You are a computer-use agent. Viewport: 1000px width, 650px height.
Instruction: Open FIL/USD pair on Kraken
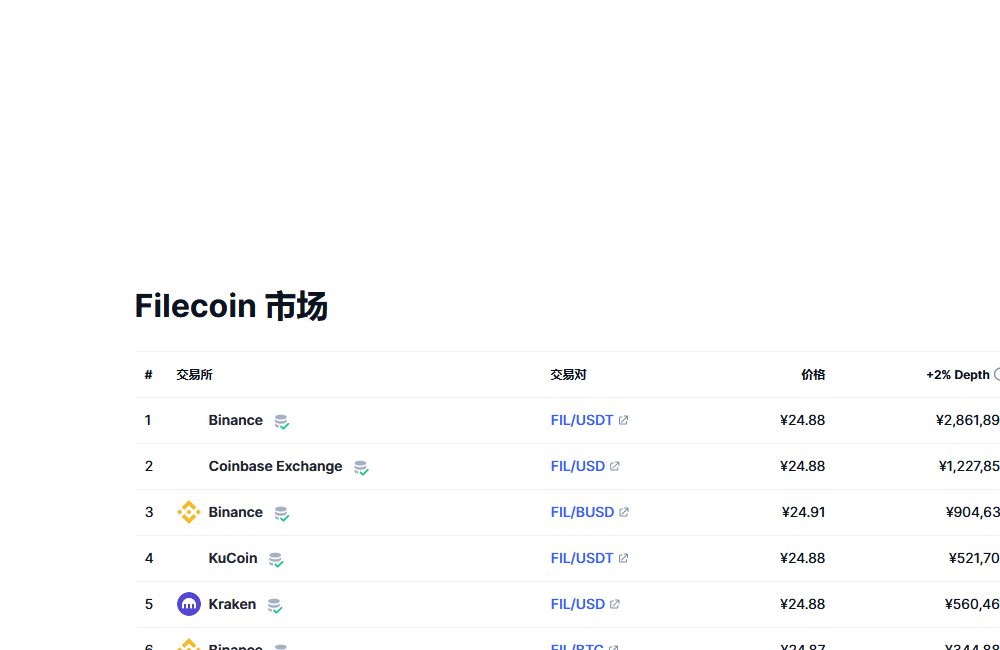[578, 604]
